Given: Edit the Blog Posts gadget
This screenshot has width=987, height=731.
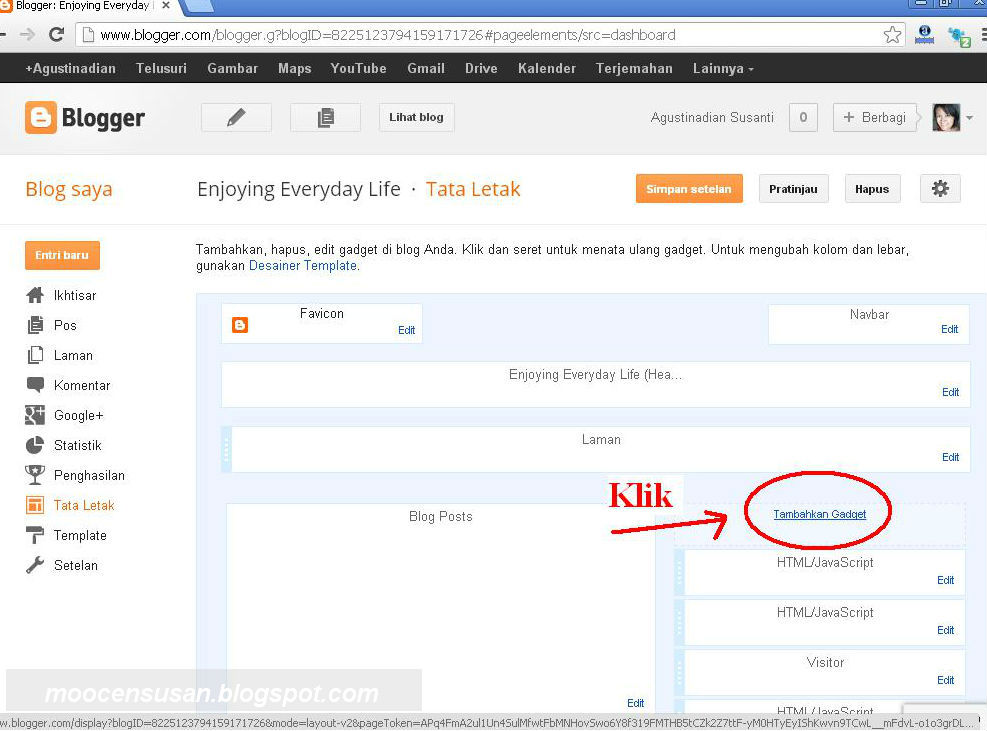Looking at the screenshot, I should pyautogui.click(x=635, y=703).
